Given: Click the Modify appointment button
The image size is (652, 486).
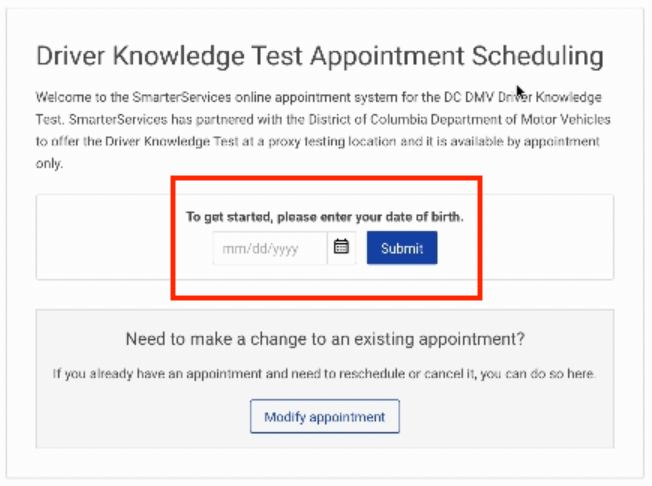Looking at the screenshot, I should pyautogui.click(x=324, y=417).
